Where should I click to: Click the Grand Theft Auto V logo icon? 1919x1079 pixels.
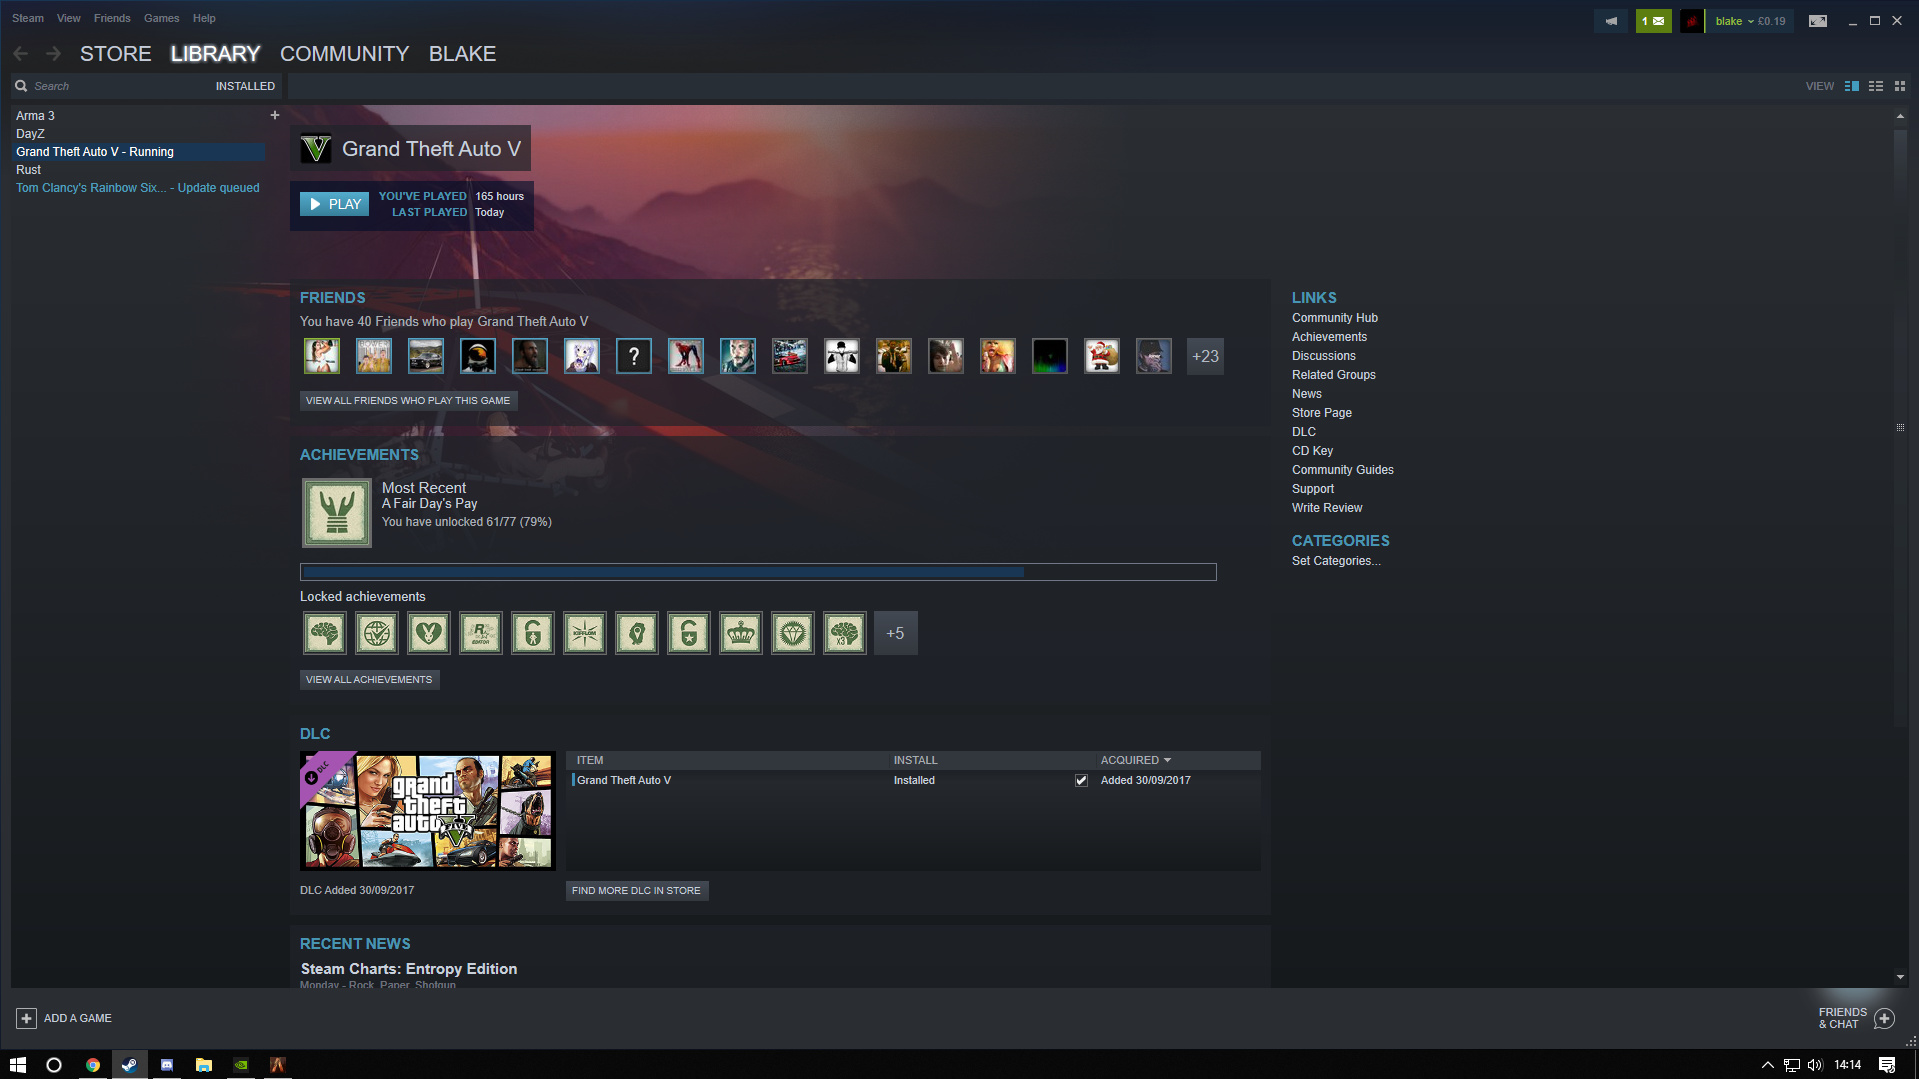(316, 149)
